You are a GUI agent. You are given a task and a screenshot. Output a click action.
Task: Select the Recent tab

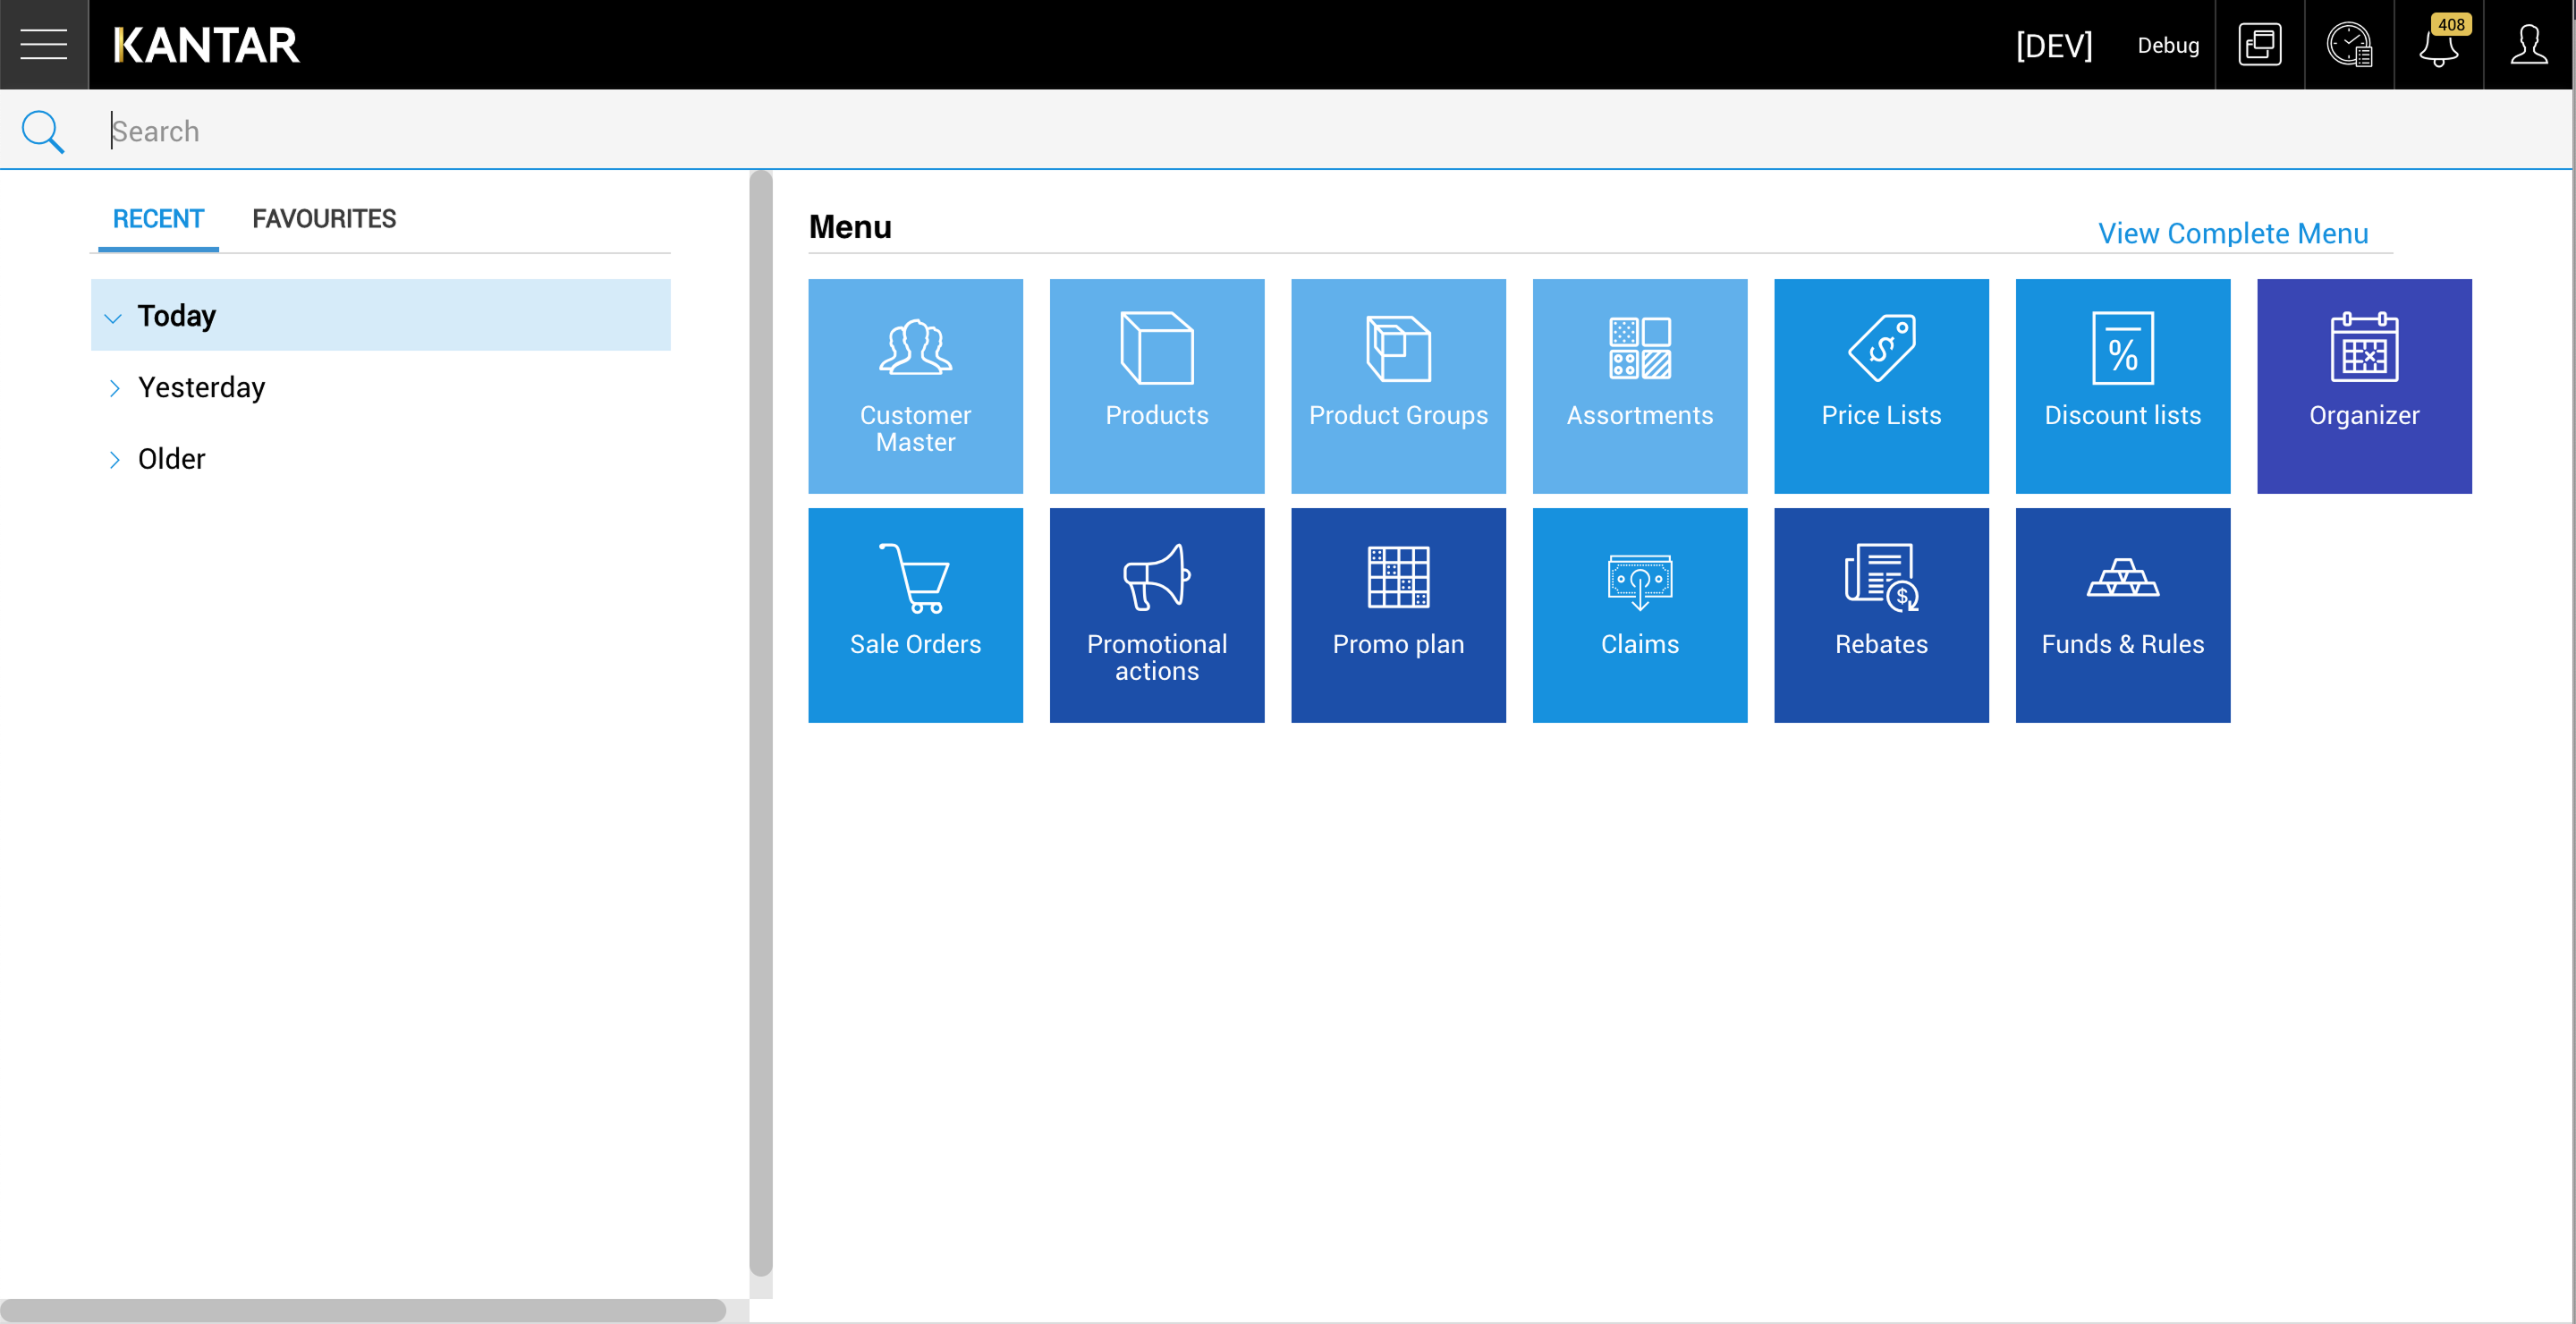(x=158, y=219)
